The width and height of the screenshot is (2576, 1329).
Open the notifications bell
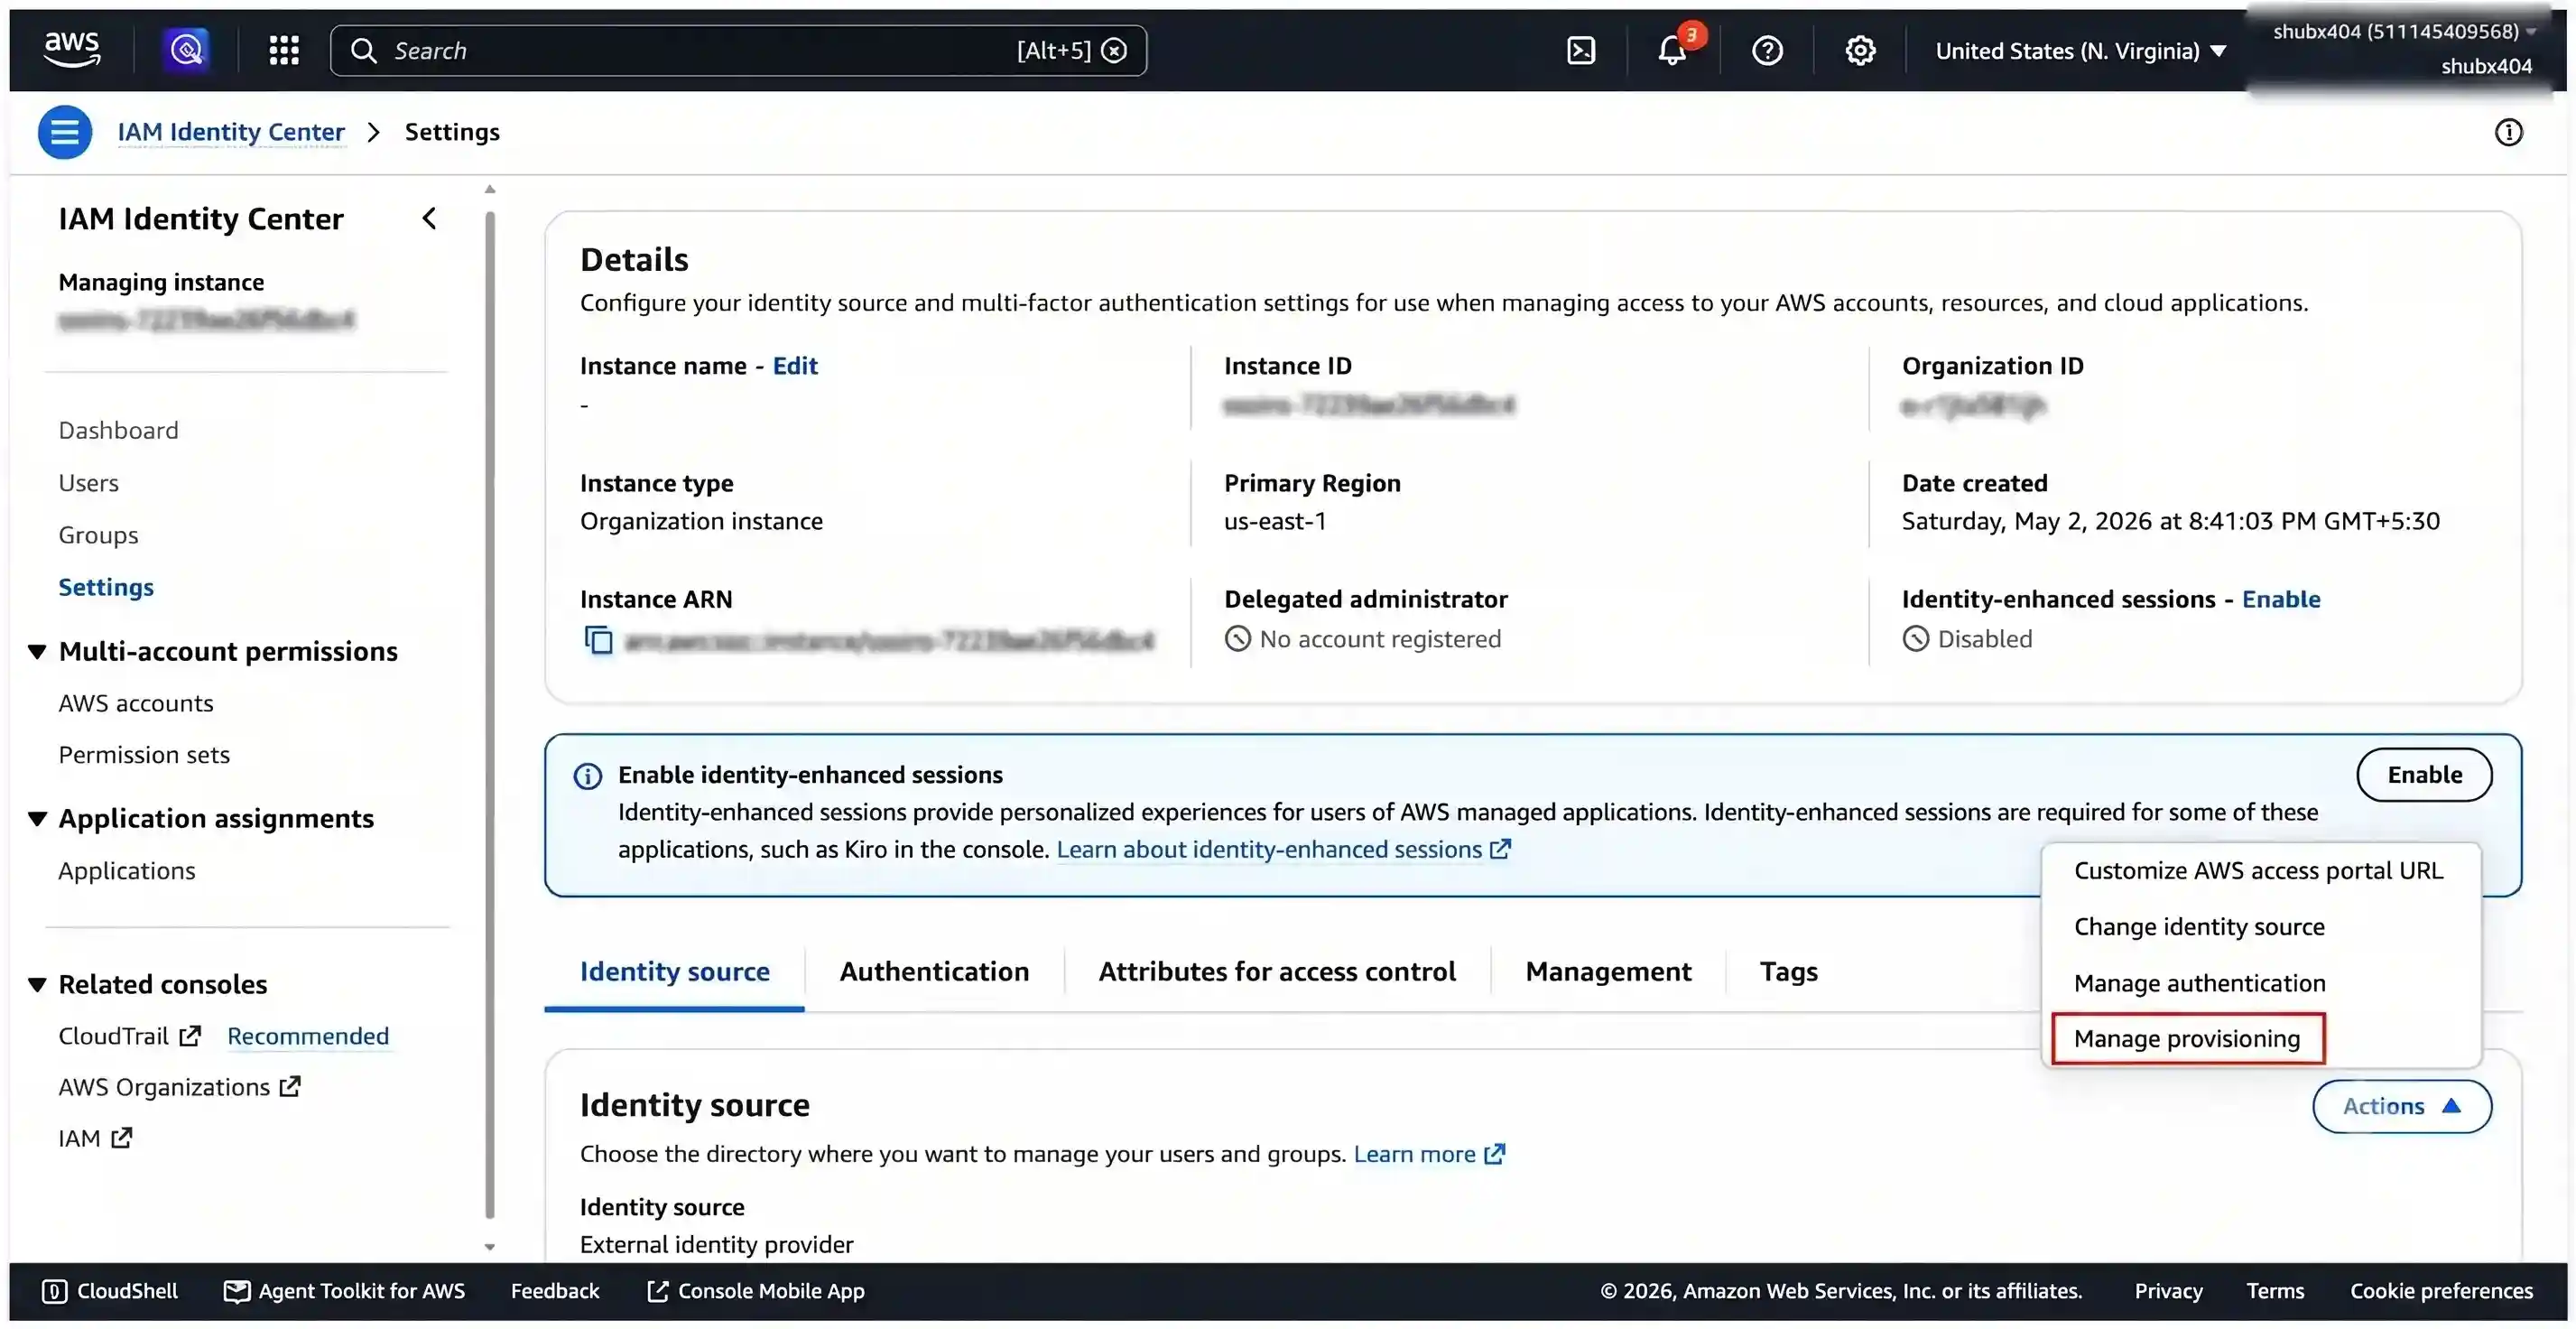(x=1673, y=50)
